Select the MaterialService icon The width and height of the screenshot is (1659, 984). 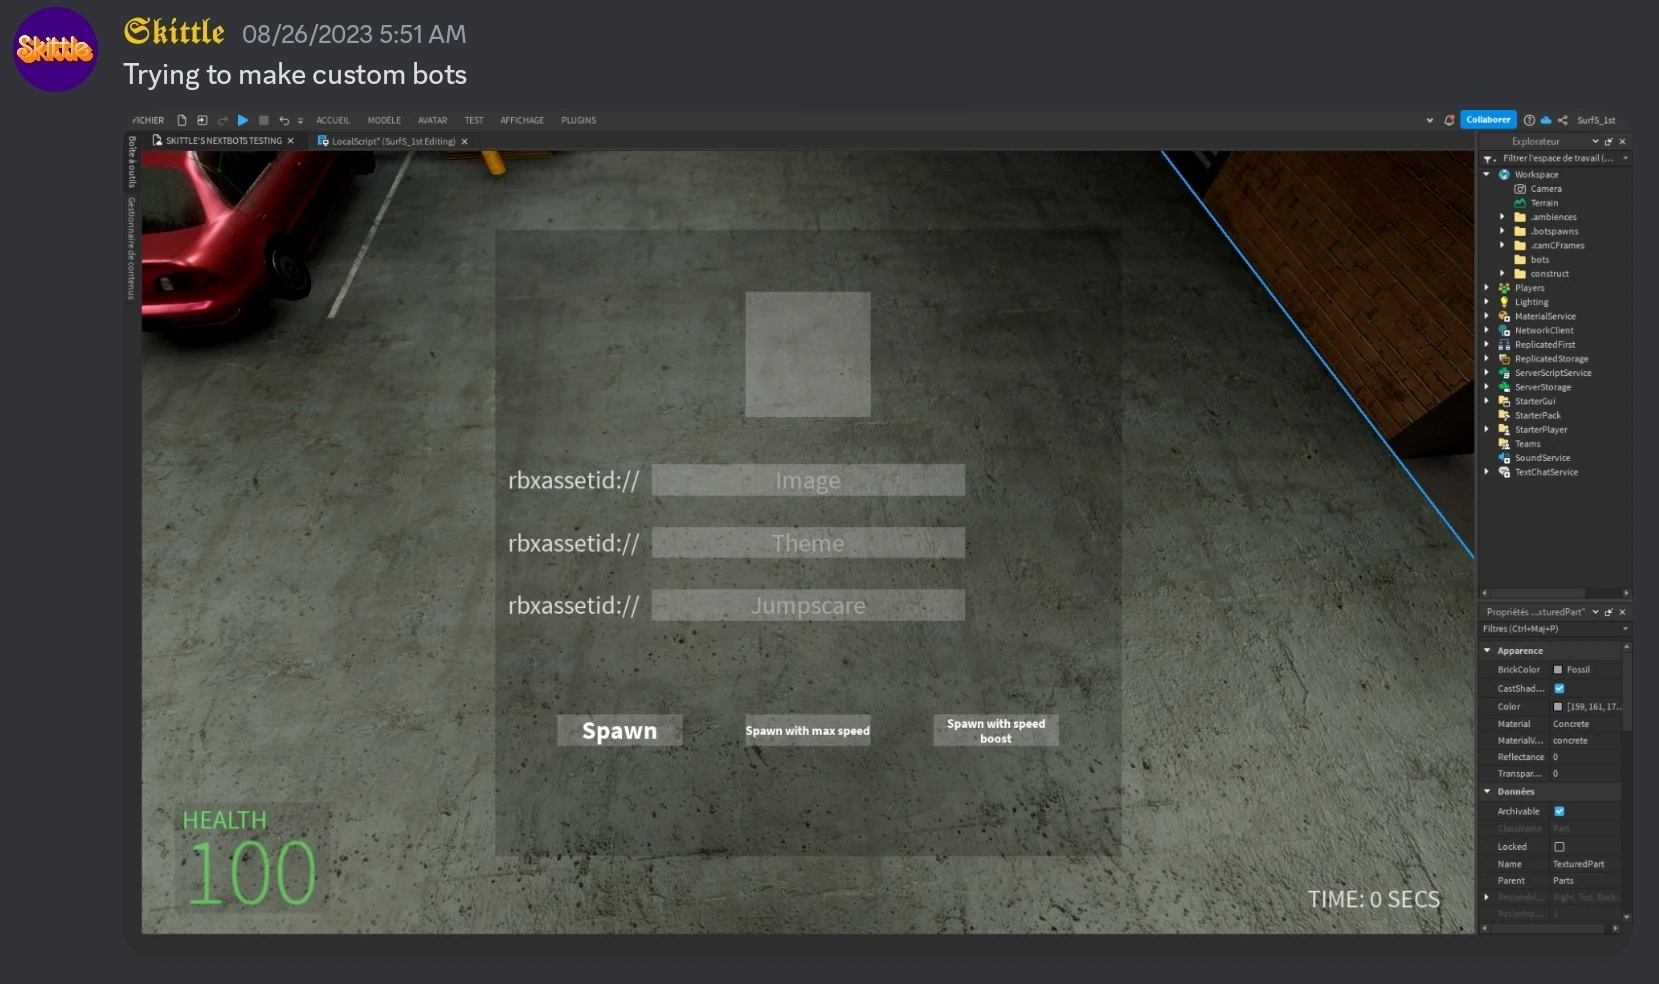pos(1504,316)
